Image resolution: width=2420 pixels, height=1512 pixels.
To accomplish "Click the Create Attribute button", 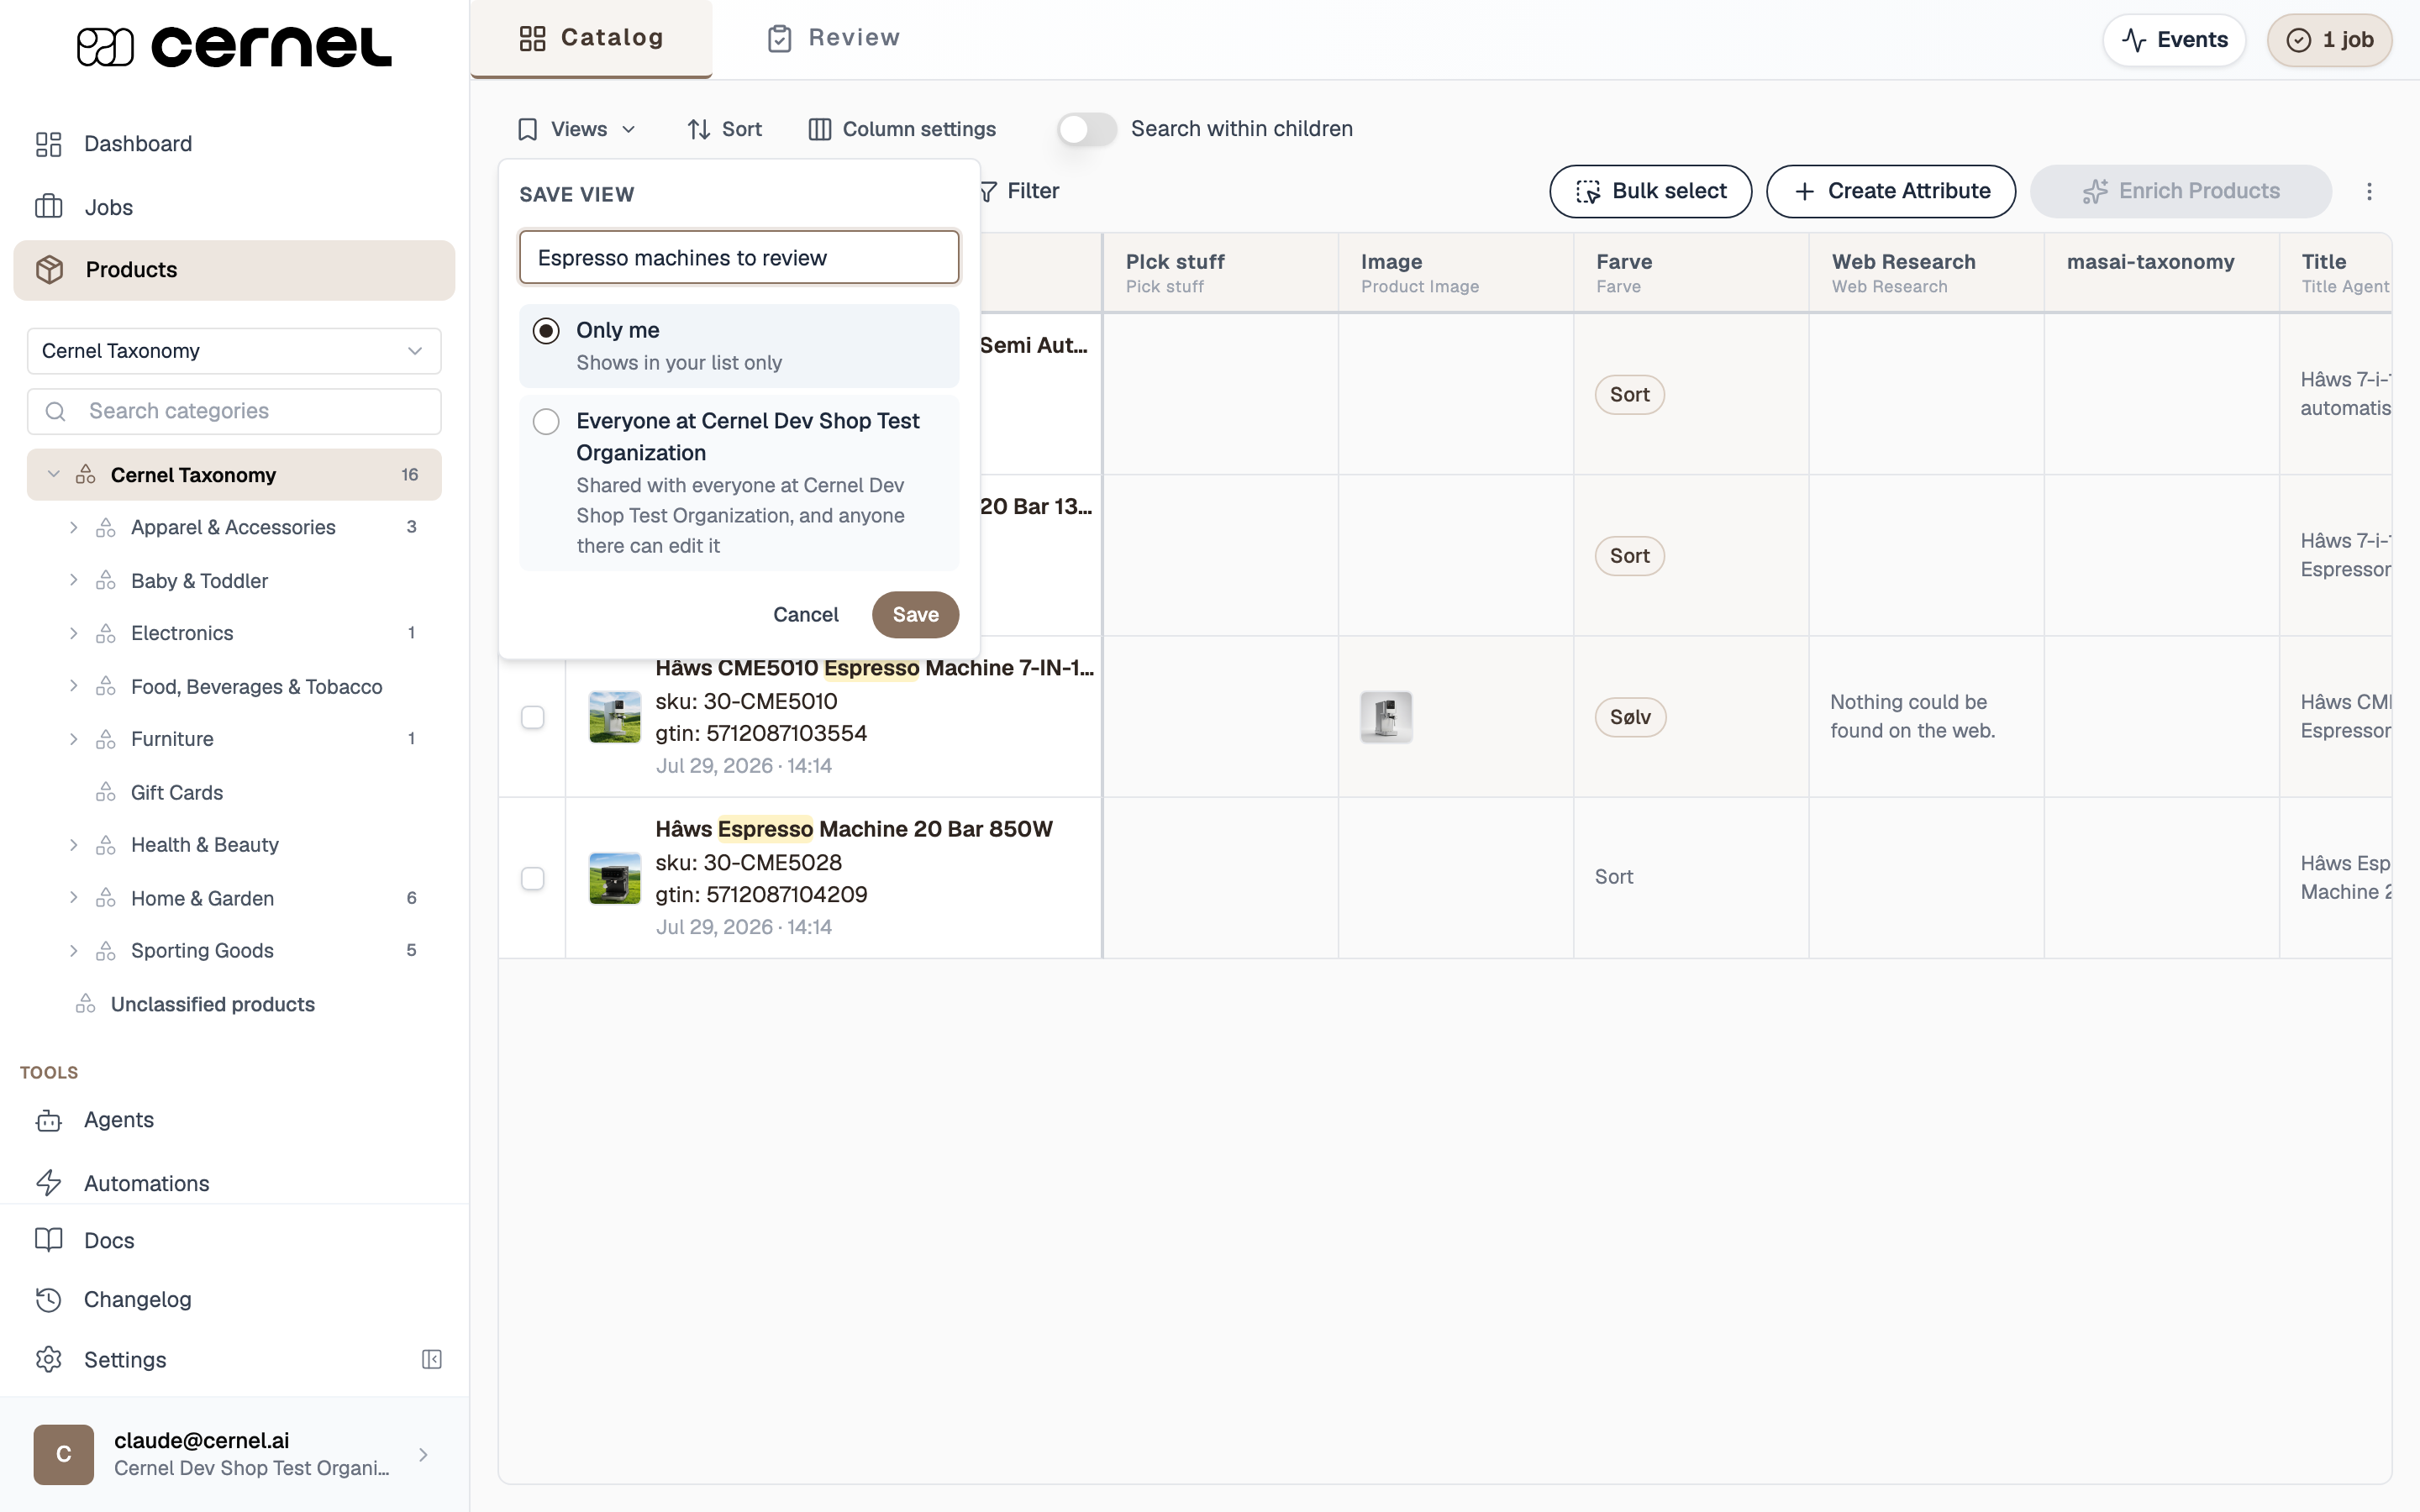I will point(1891,191).
